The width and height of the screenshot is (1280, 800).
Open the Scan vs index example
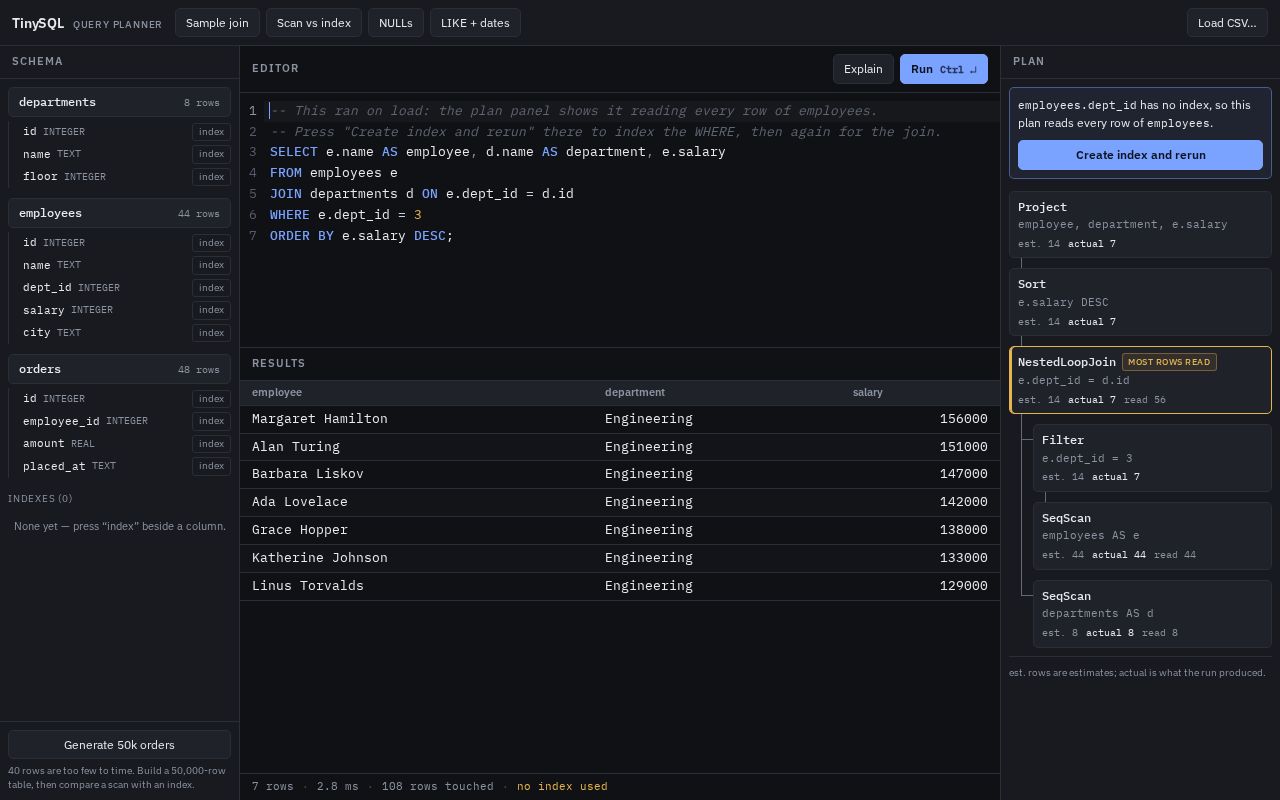[314, 23]
